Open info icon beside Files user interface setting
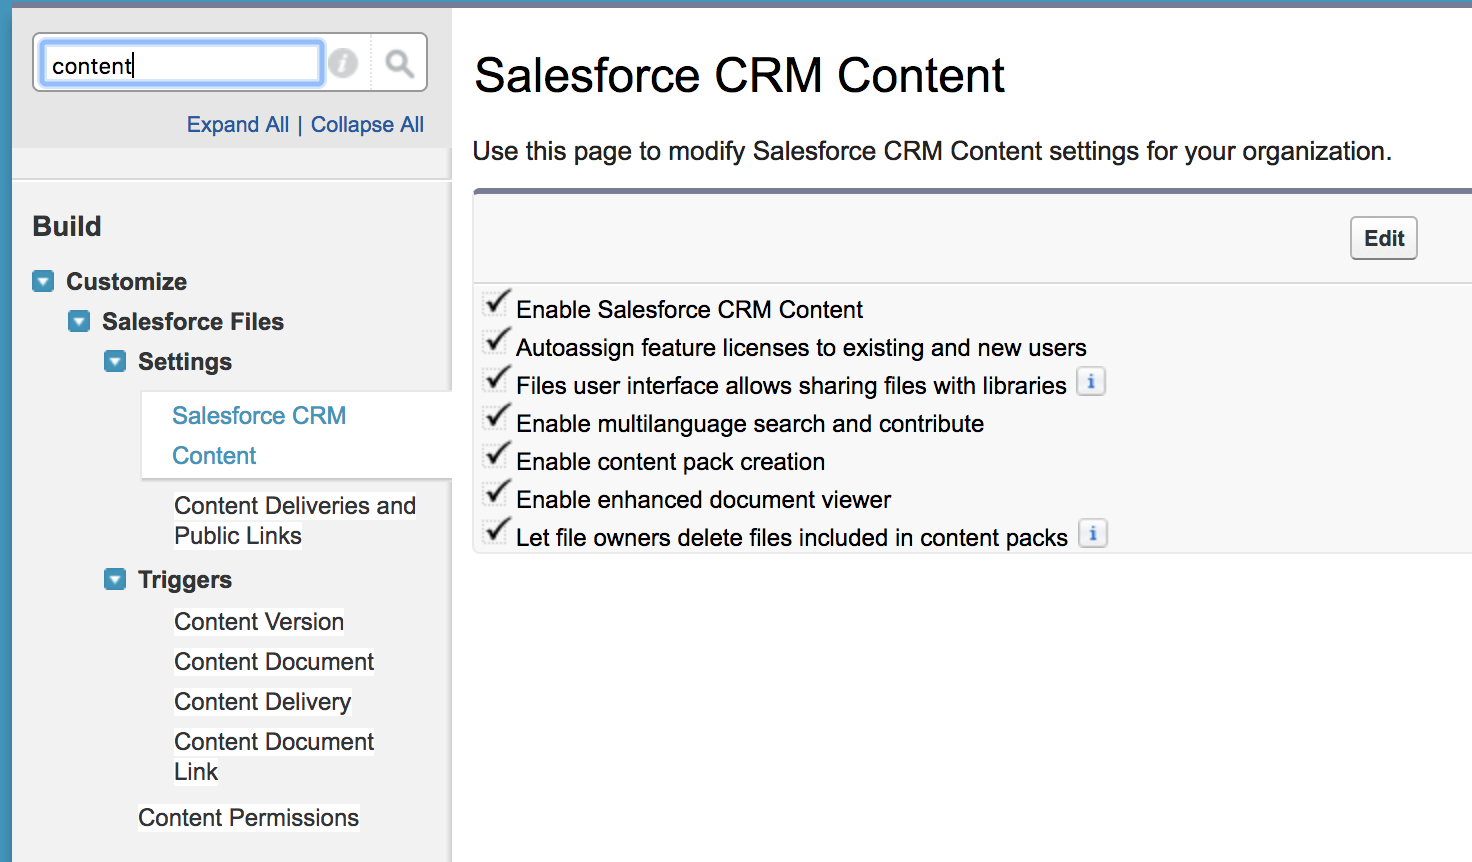 click(1091, 382)
